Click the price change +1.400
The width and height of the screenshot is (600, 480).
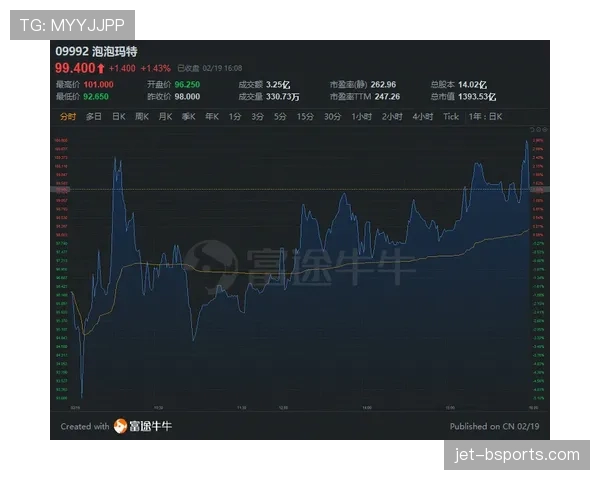[x=122, y=69]
